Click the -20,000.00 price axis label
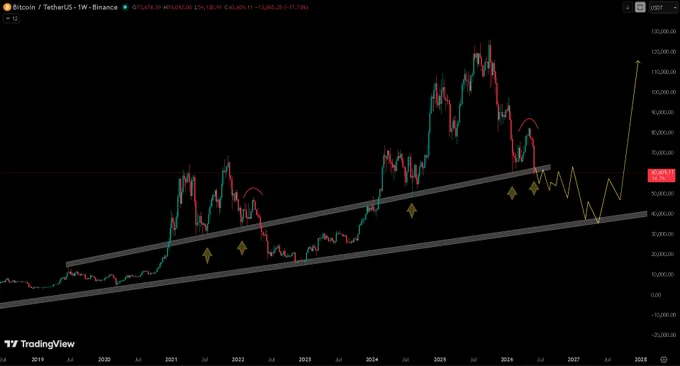 coord(663,335)
